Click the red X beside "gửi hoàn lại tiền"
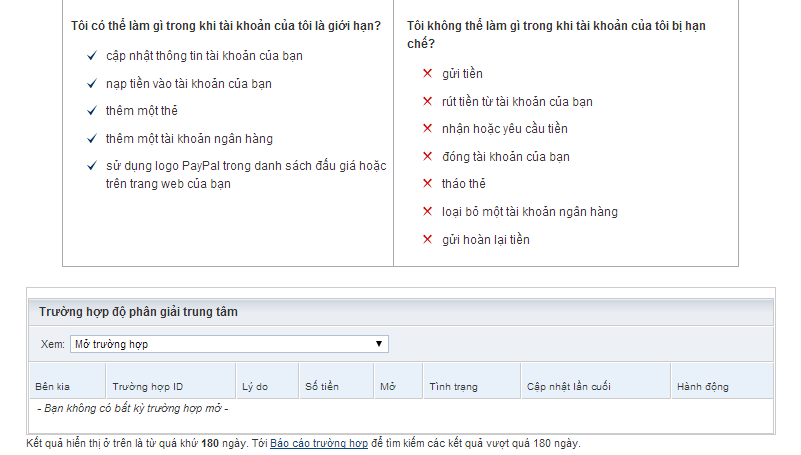Screen dimensions: 801x455 (428, 239)
